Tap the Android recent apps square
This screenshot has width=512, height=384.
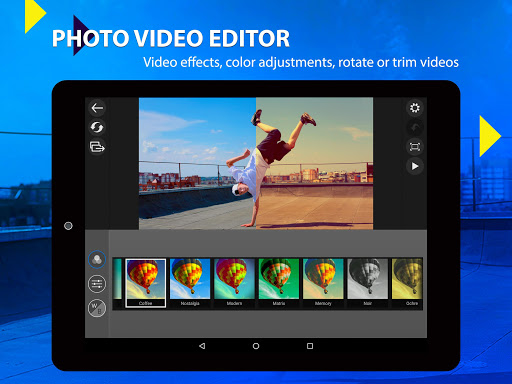pyautogui.click(x=310, y=346)
